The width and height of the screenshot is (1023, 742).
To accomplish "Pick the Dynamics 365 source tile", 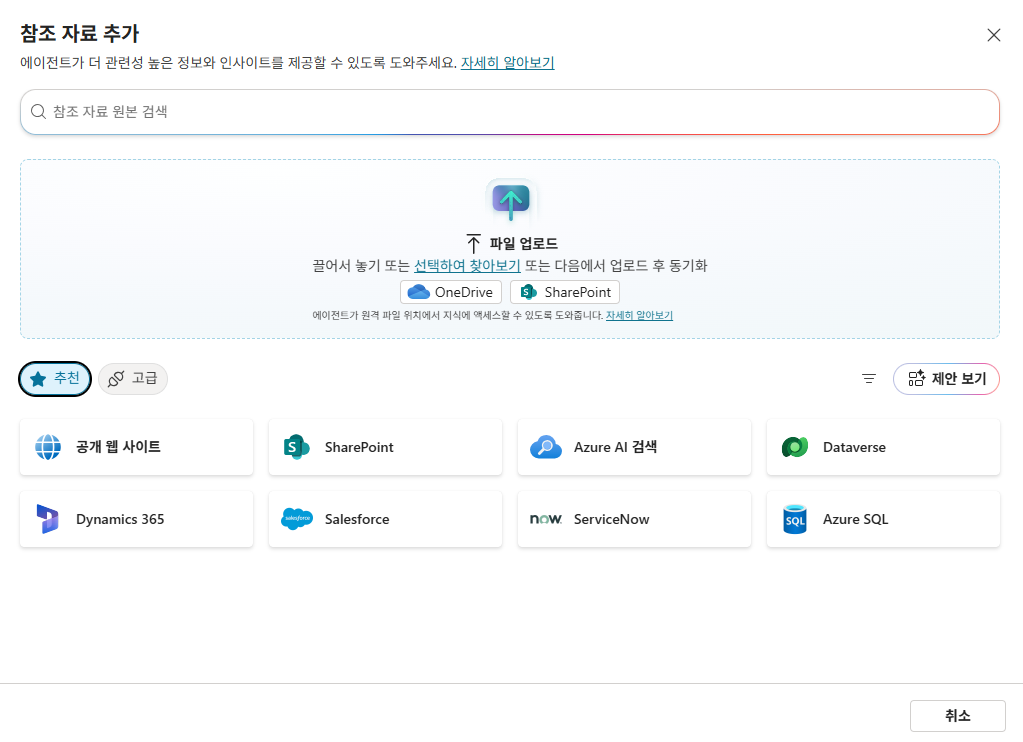I will pyautogui.click(x=136, y=519).
